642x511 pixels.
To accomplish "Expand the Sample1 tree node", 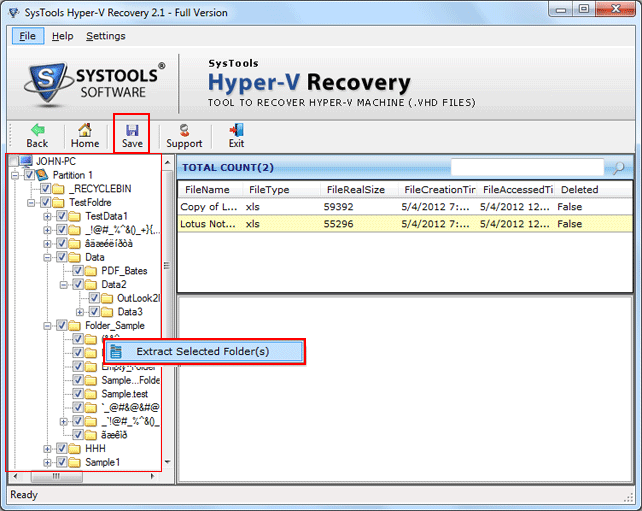I will click(47, 463).
